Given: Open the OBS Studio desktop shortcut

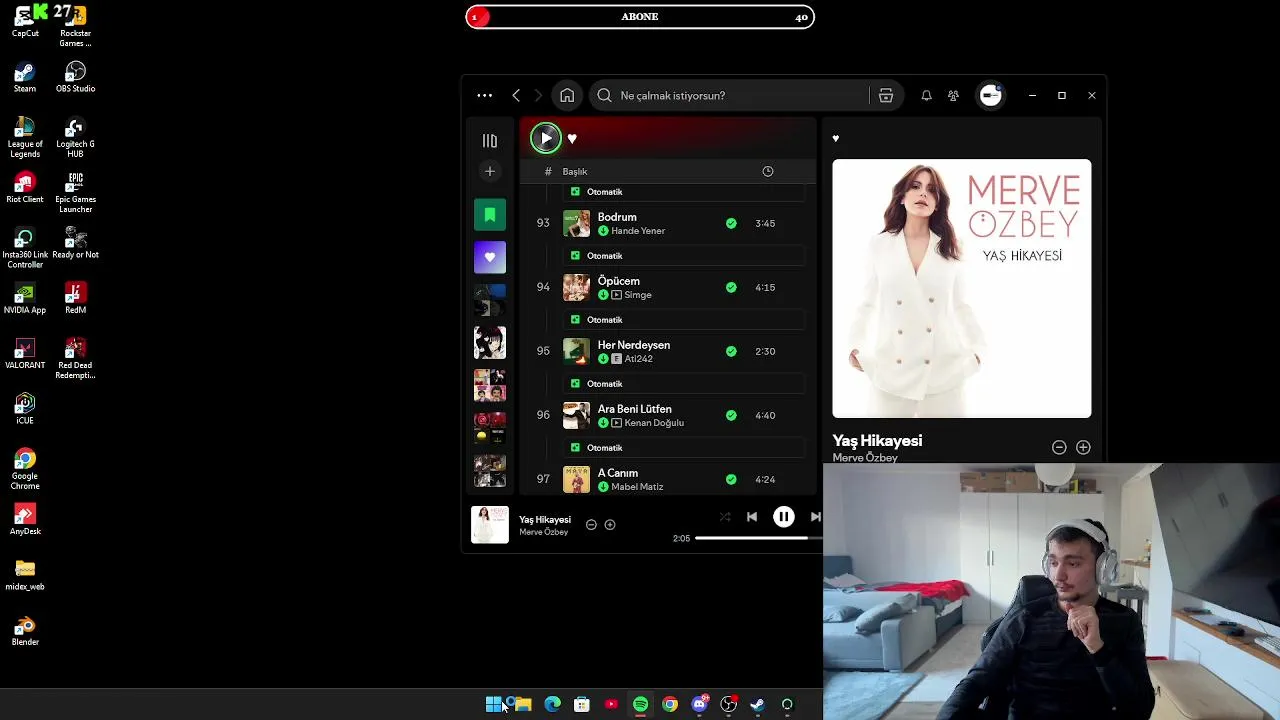Looking at the screenshot, I should [x=75, y=77].
